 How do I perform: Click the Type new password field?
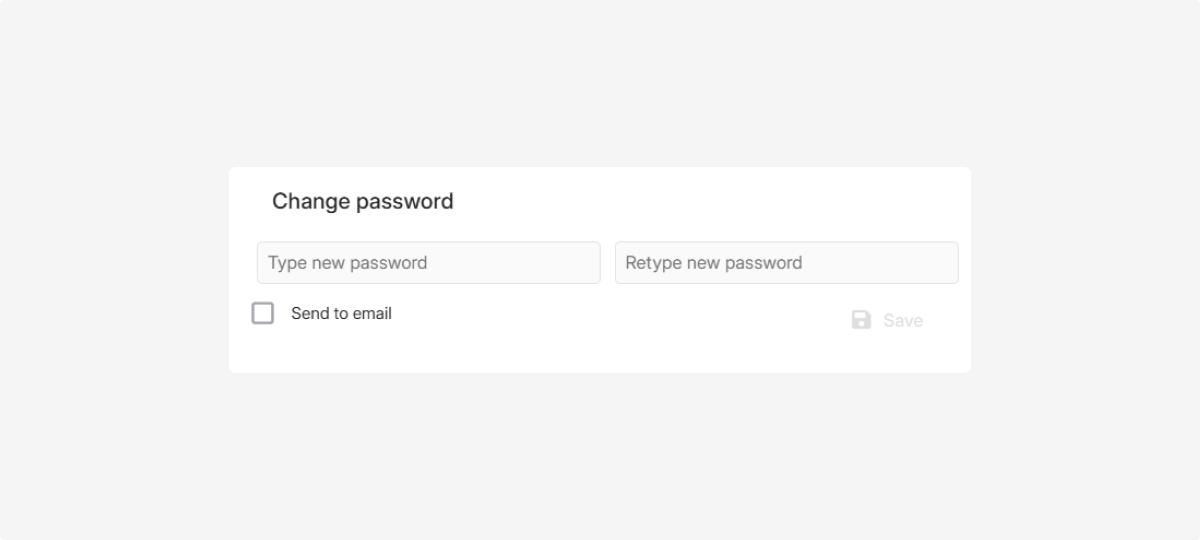(428, 263)
